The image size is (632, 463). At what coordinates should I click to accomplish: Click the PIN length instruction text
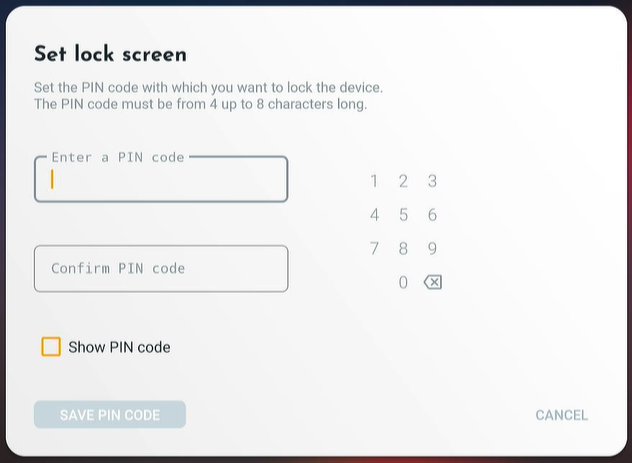click(x=200, y=104)
